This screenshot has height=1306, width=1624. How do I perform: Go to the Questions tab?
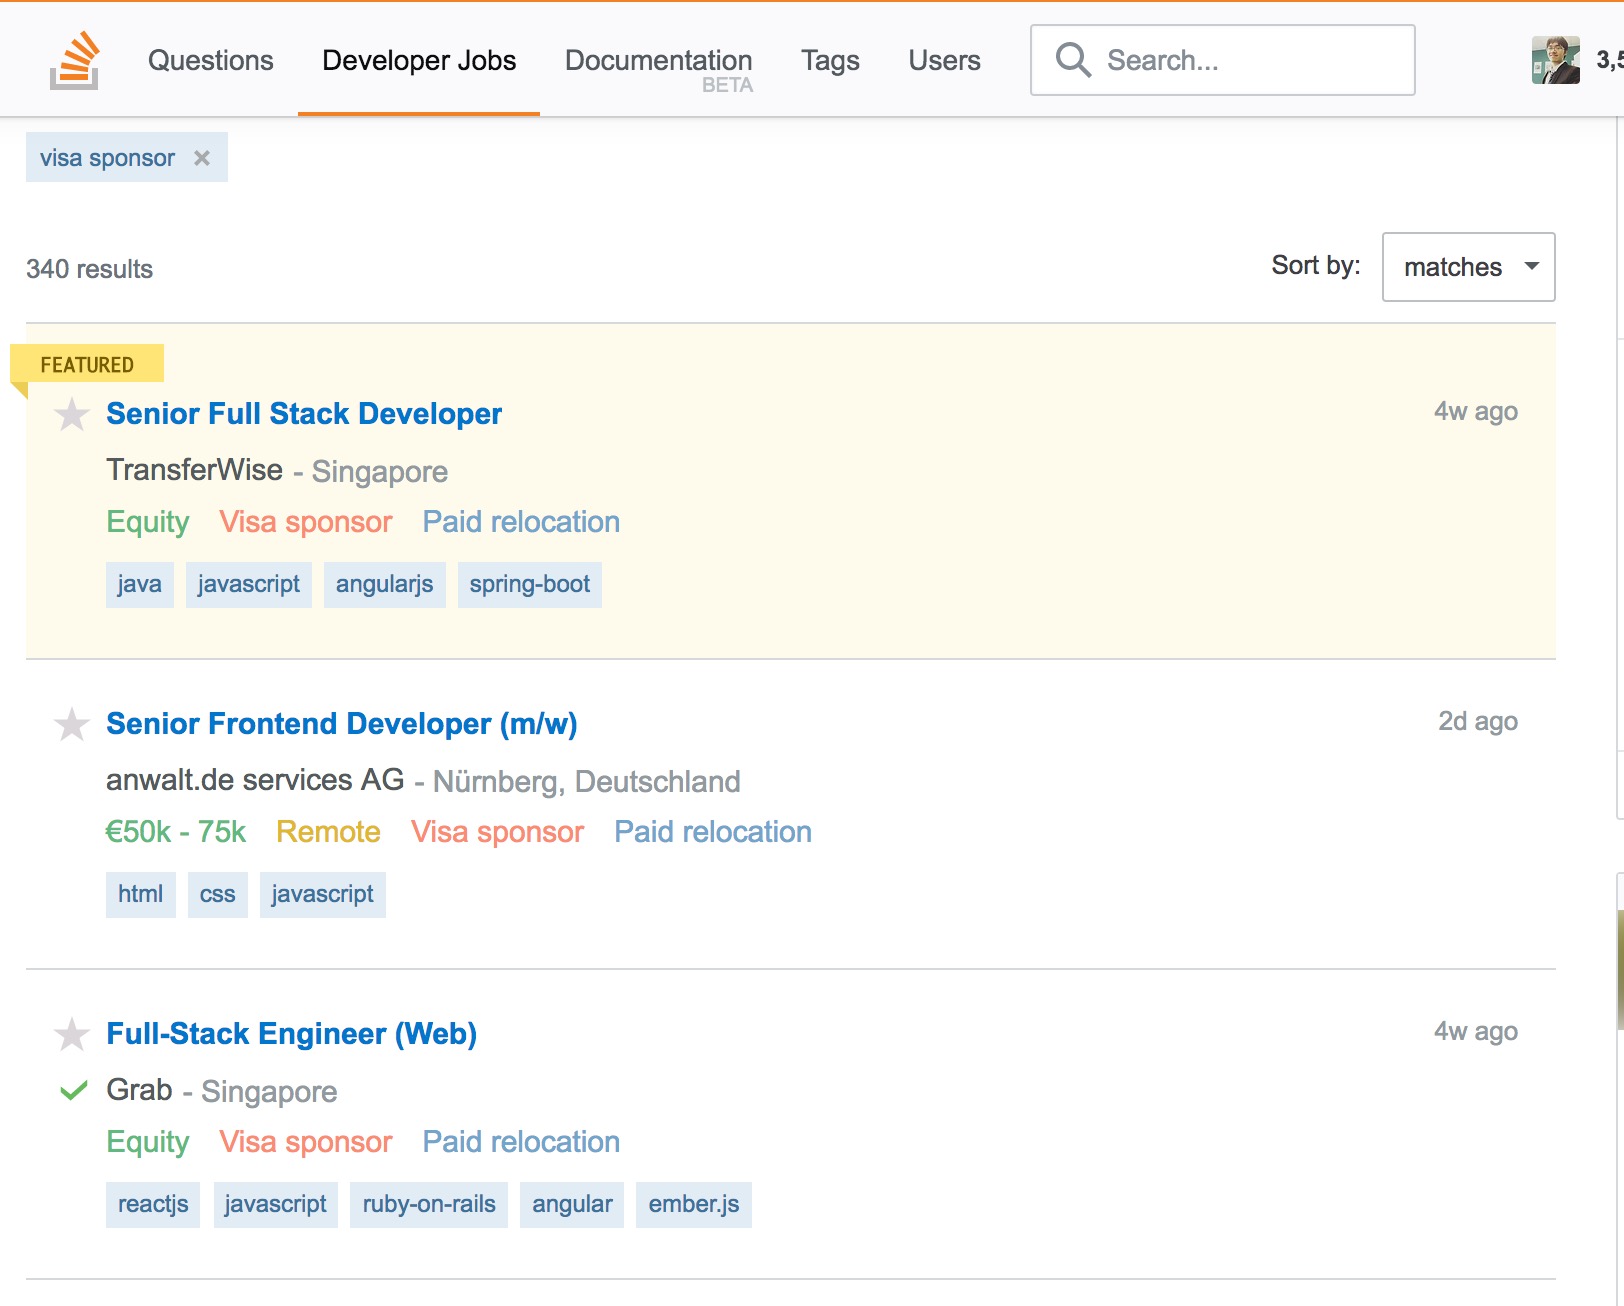pyautogui.click(x=210, y=61)
